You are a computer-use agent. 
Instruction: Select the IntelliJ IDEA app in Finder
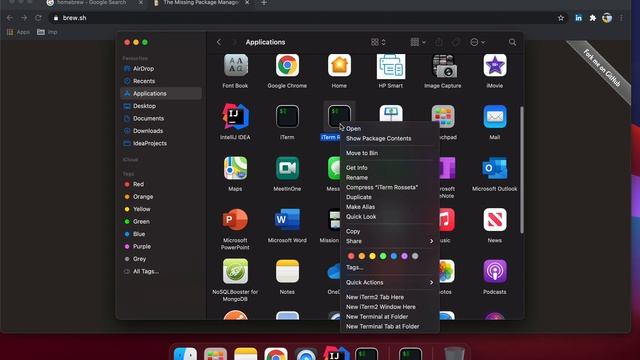tap(236, 117)
